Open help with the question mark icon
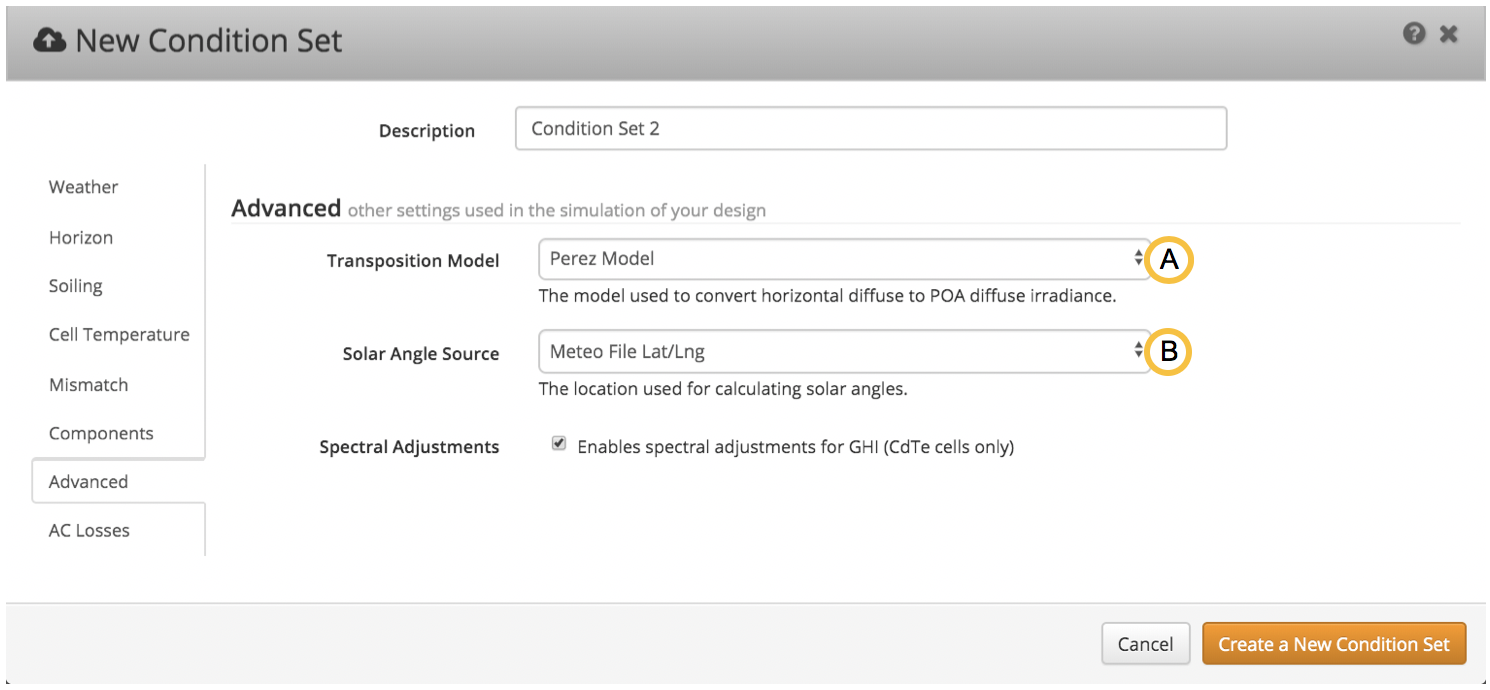This screenshot has width=1490, height=690. click(x=1413, y=34)
